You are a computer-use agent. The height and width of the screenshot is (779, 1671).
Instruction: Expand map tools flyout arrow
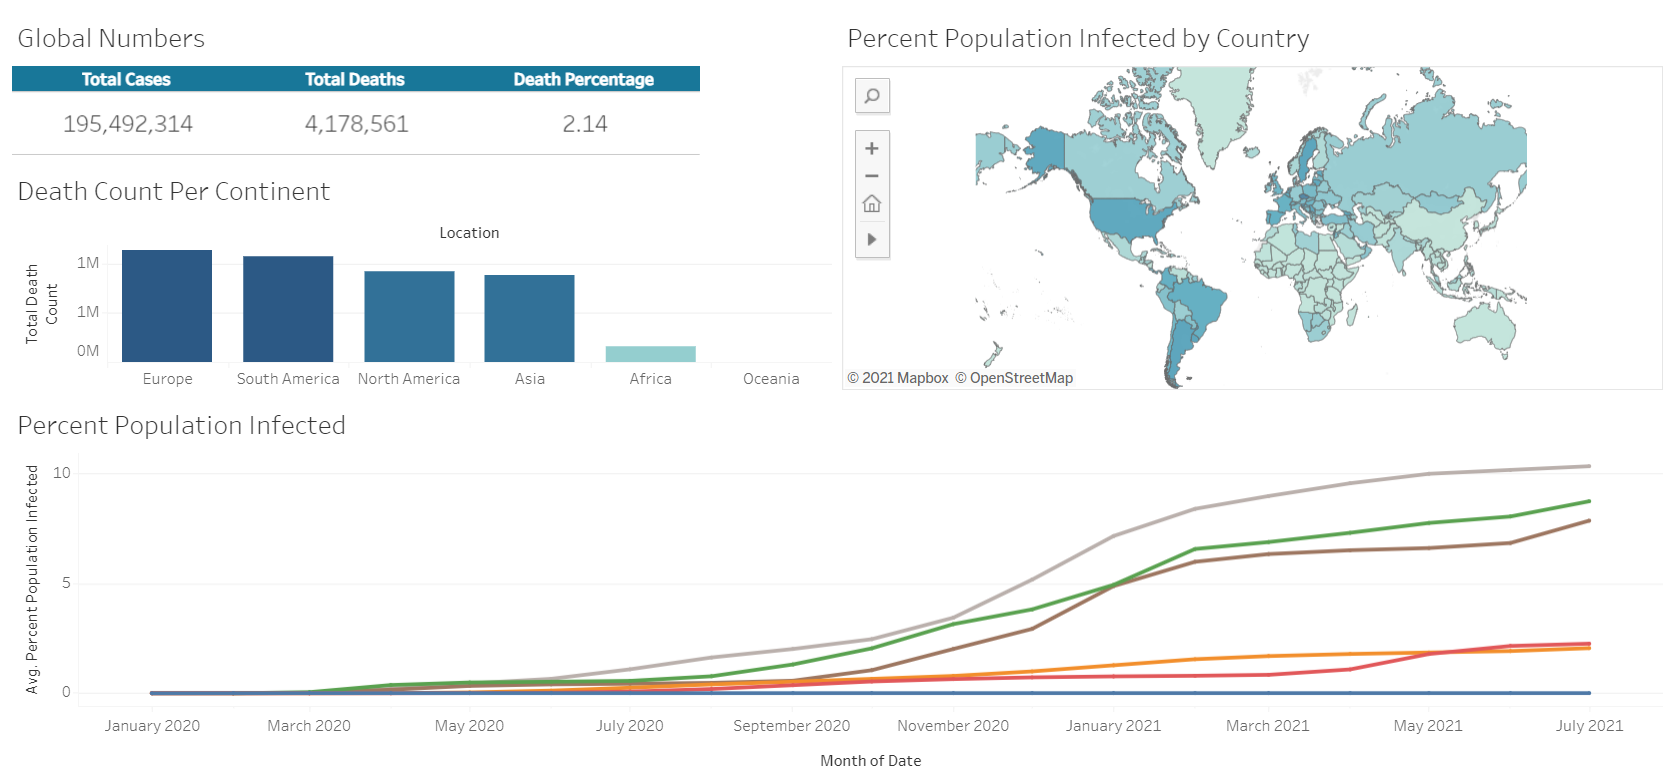click(872, 240)
